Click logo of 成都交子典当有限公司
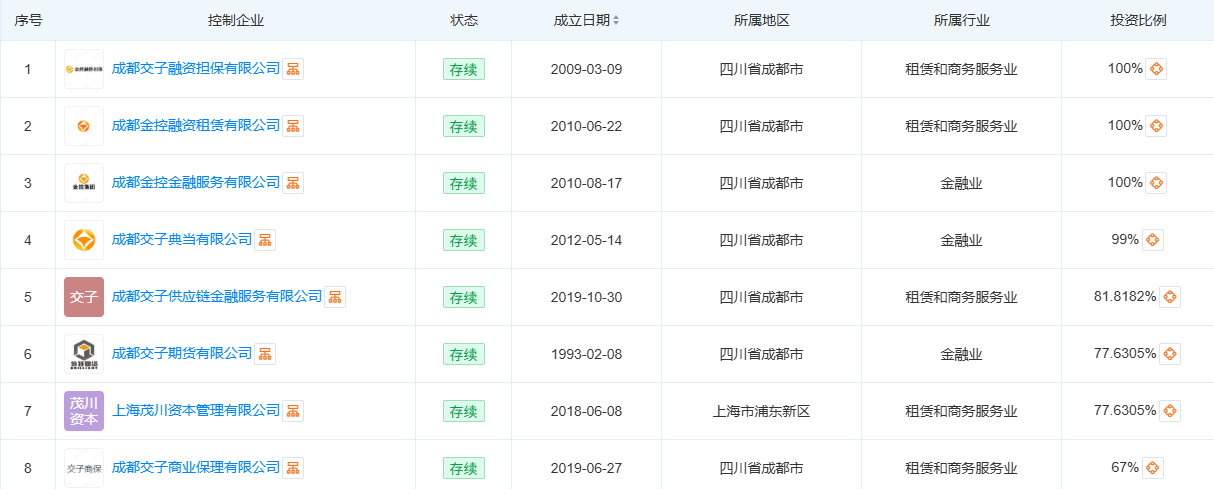The width and height of the screenshot is (1214, 489). pos(84,240)
